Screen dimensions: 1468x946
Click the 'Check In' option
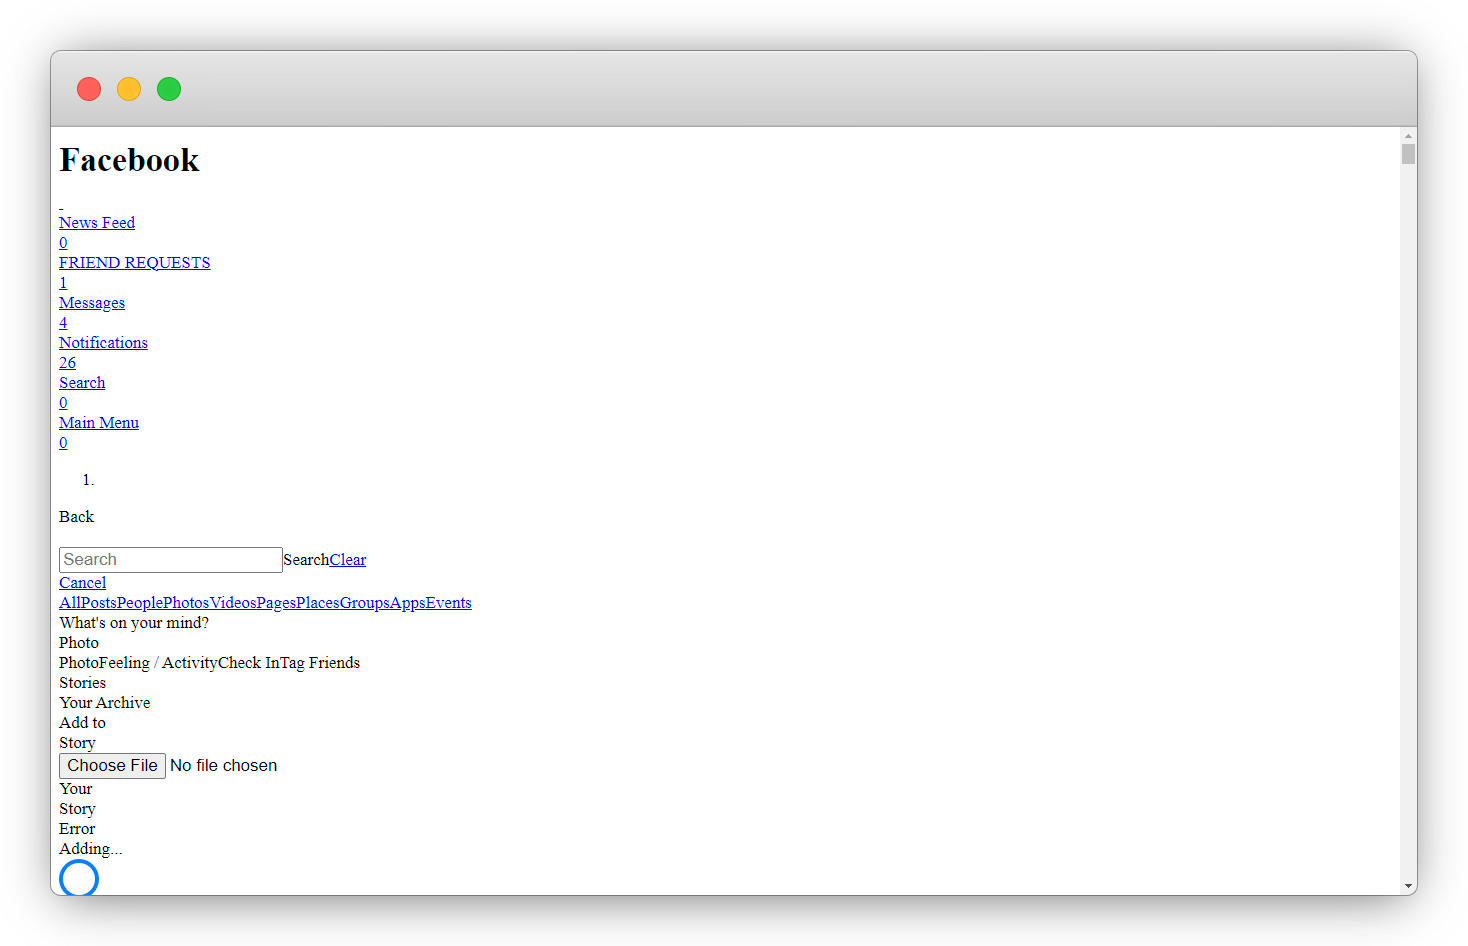249,663
